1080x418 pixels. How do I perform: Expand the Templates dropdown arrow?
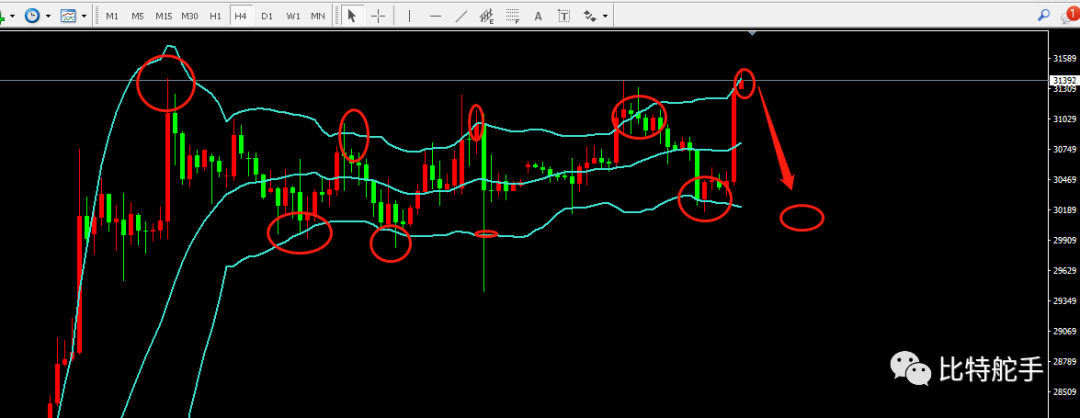pyautogui.click(x=84, y=15)
